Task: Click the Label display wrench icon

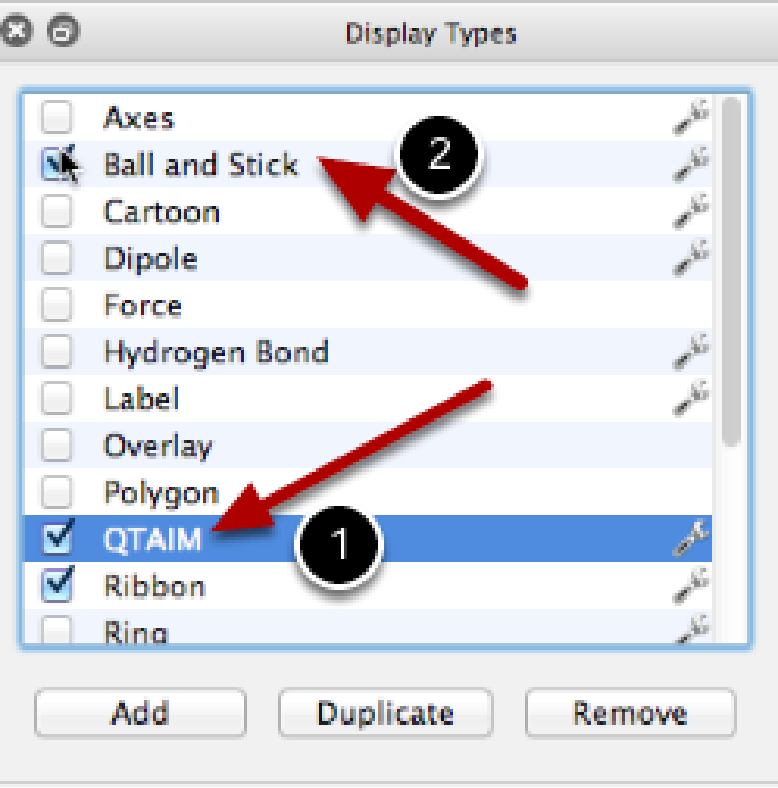Action: click(x=691, y=399)
